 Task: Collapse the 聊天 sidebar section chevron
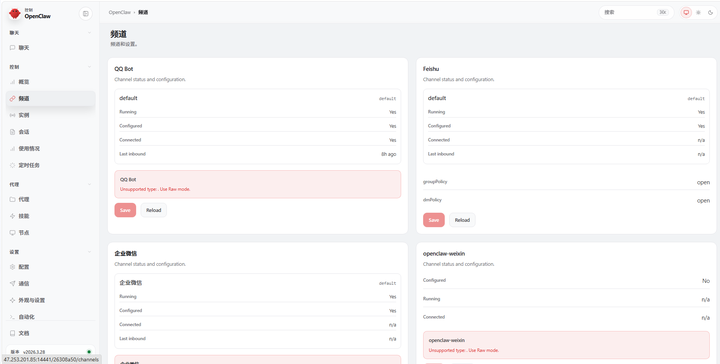click(89, 33)
